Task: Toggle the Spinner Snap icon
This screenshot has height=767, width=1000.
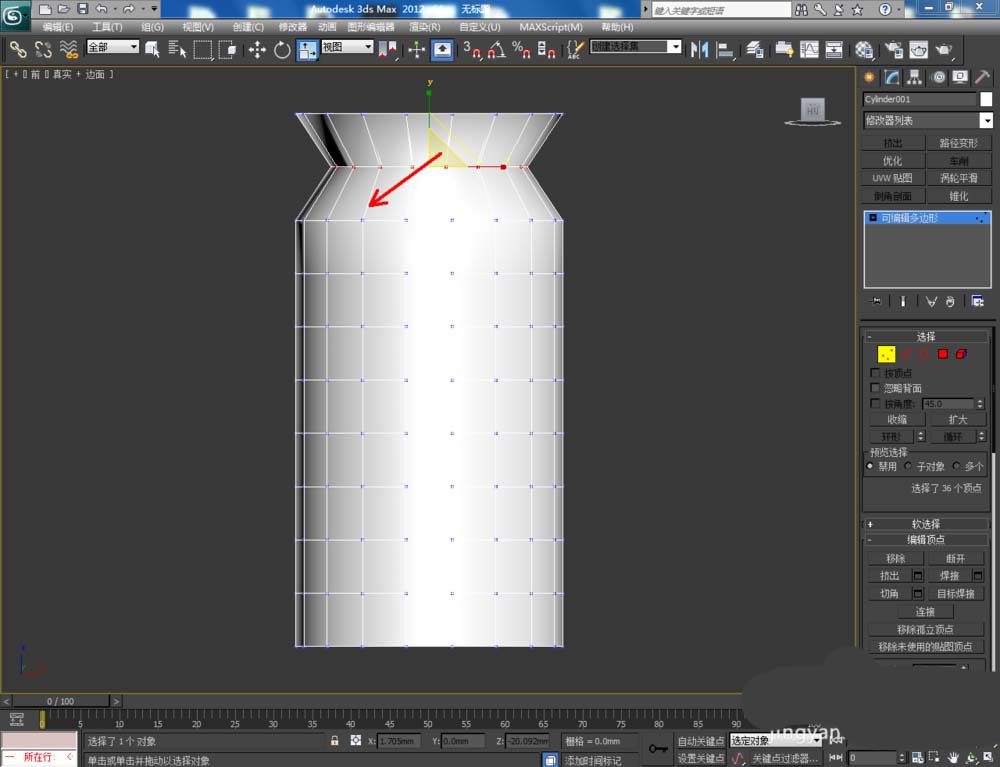Action: 546,50
